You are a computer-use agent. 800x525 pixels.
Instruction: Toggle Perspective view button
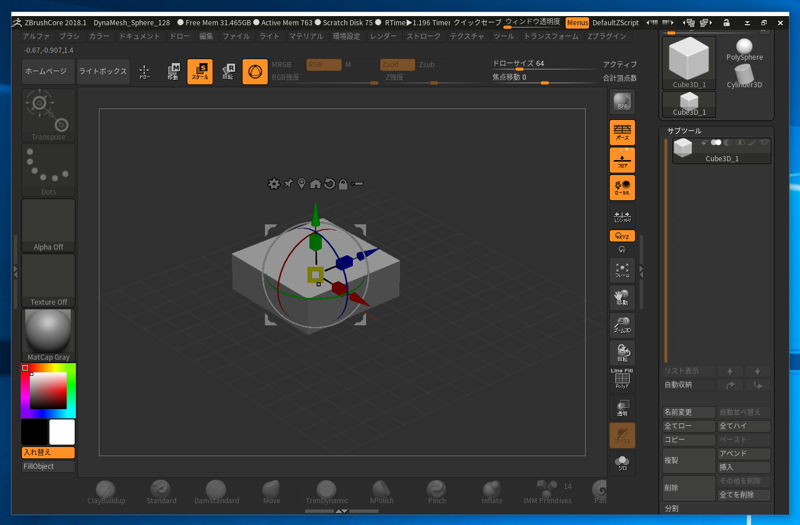(622, 132)
